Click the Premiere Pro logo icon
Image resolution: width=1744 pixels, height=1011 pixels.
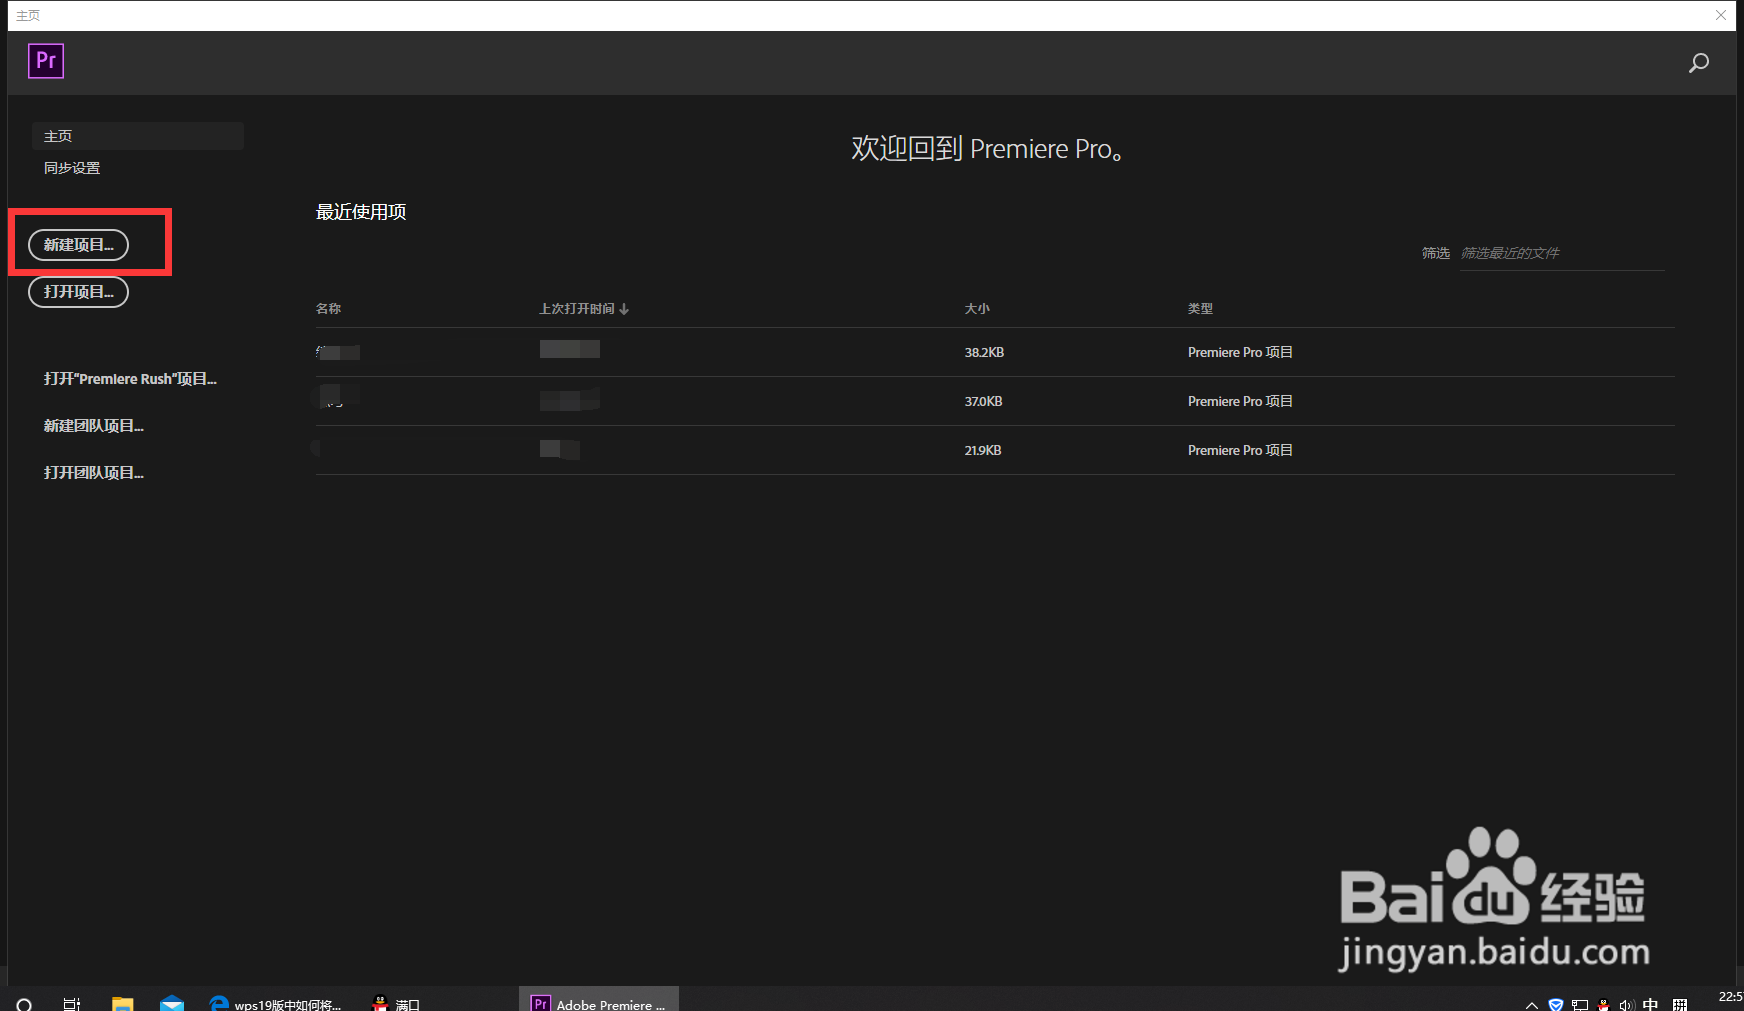[x=46, y=61]
